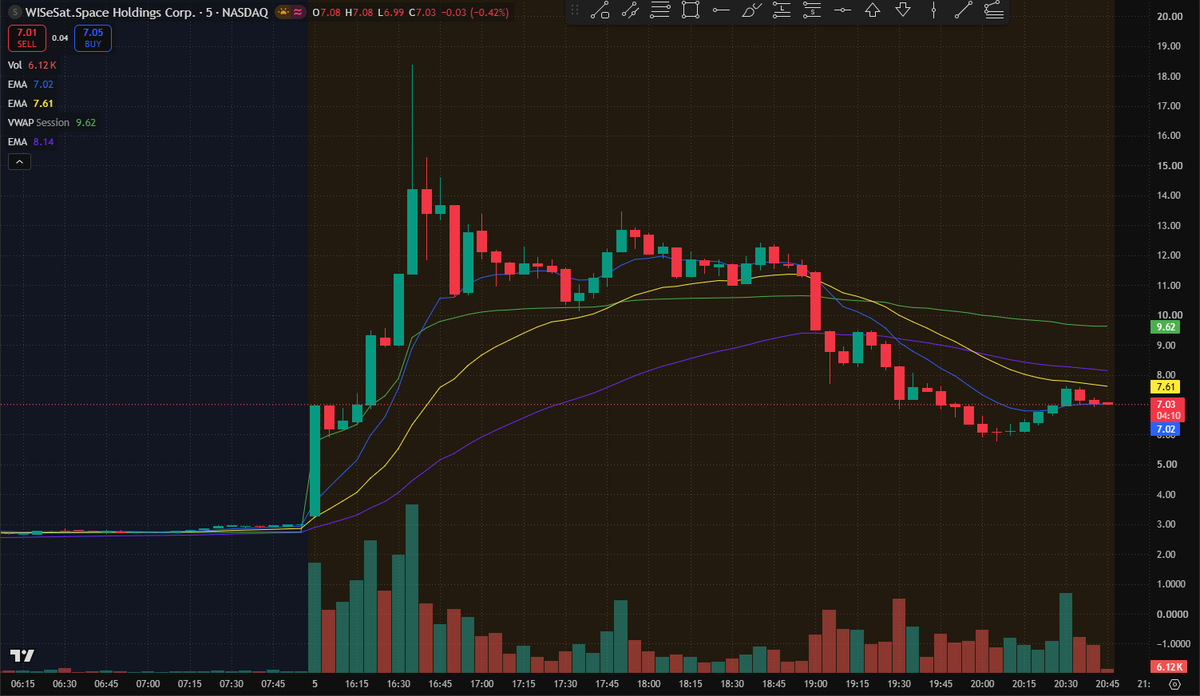Click the 16:30 time axis label
1200x696 pixels.
click(399, 683)
